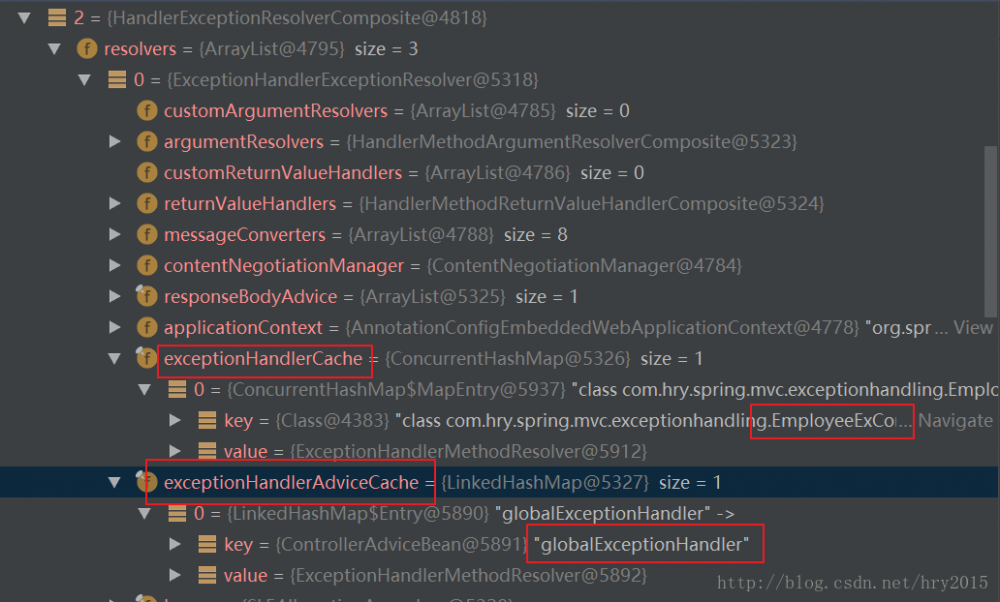The width and height of the screenshot is (1000, 602).
Task: Click the View link for applicationContext
Action: coord(975,327)
